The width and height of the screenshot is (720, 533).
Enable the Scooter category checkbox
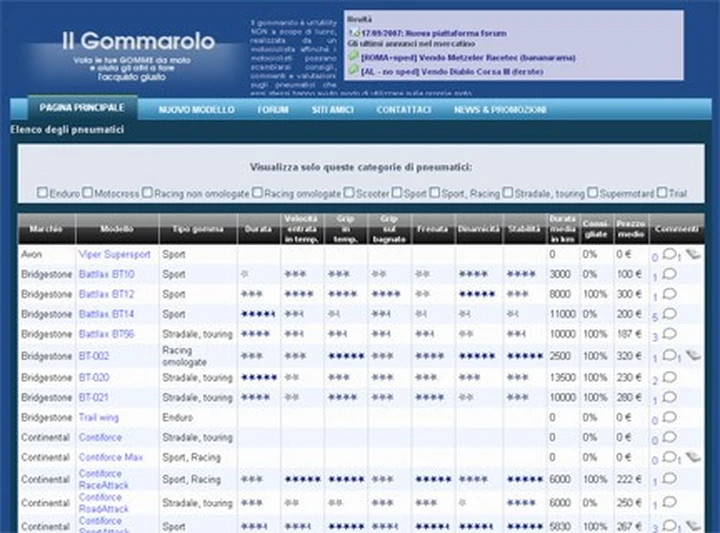(349, 192)
